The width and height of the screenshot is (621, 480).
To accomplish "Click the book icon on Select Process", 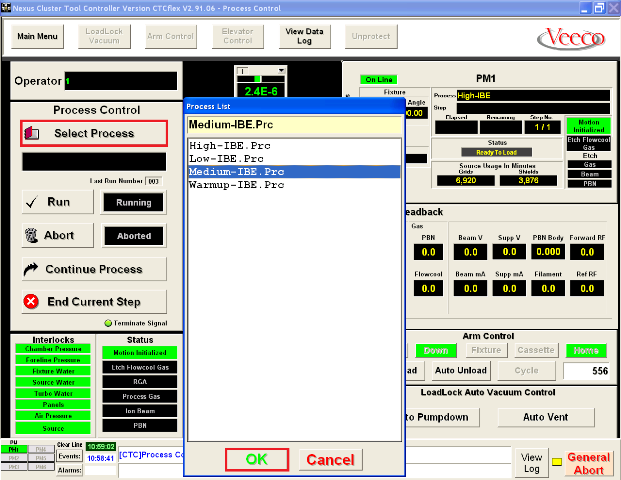I will tap(34, 133).
